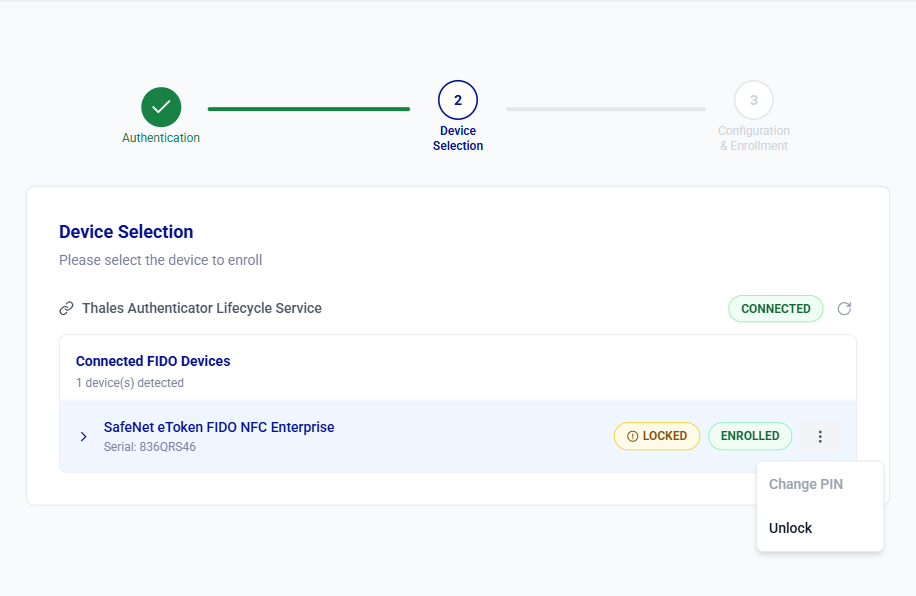Click the LOCKED status badge

click(657, 436)
